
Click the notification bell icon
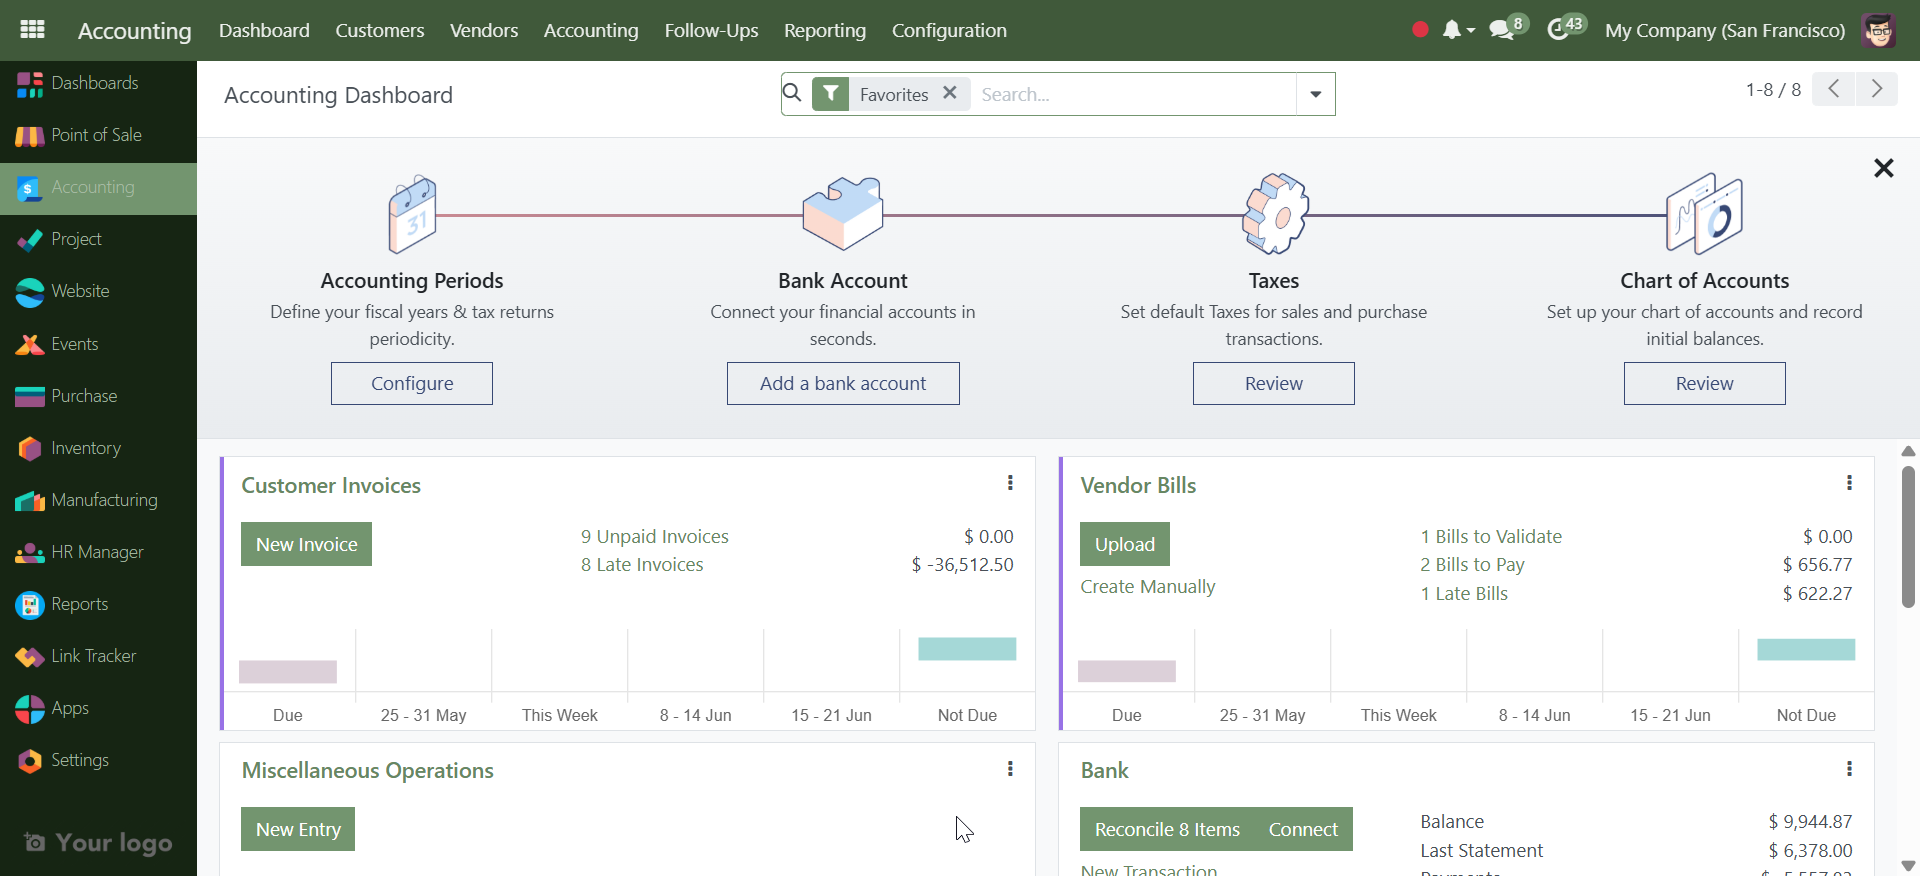tap(1452, 30)
